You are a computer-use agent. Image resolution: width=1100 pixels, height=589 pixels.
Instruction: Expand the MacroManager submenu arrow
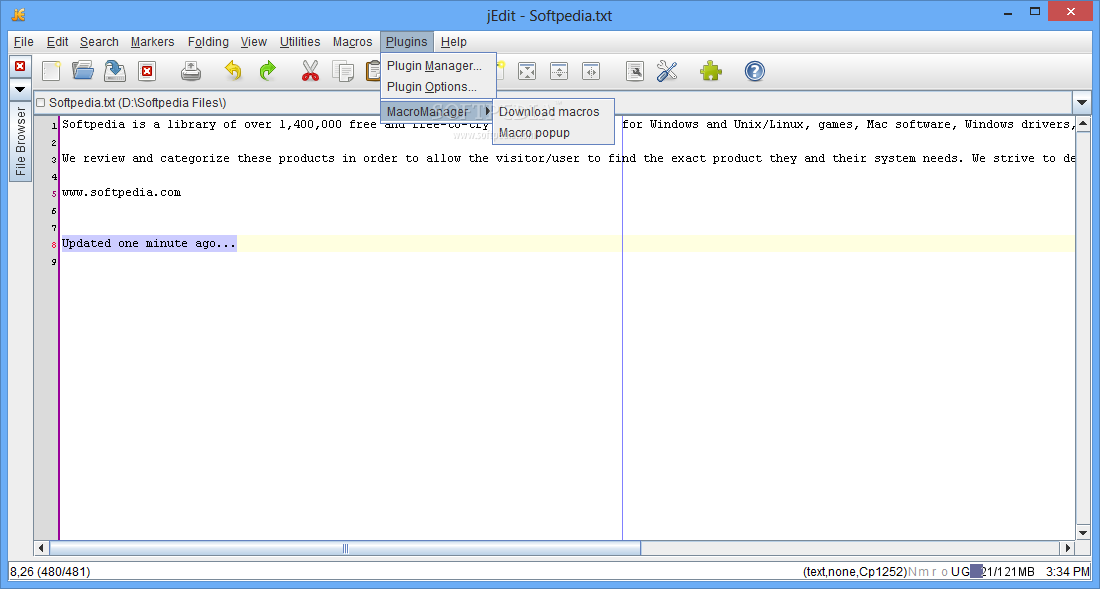click(488, 111)
